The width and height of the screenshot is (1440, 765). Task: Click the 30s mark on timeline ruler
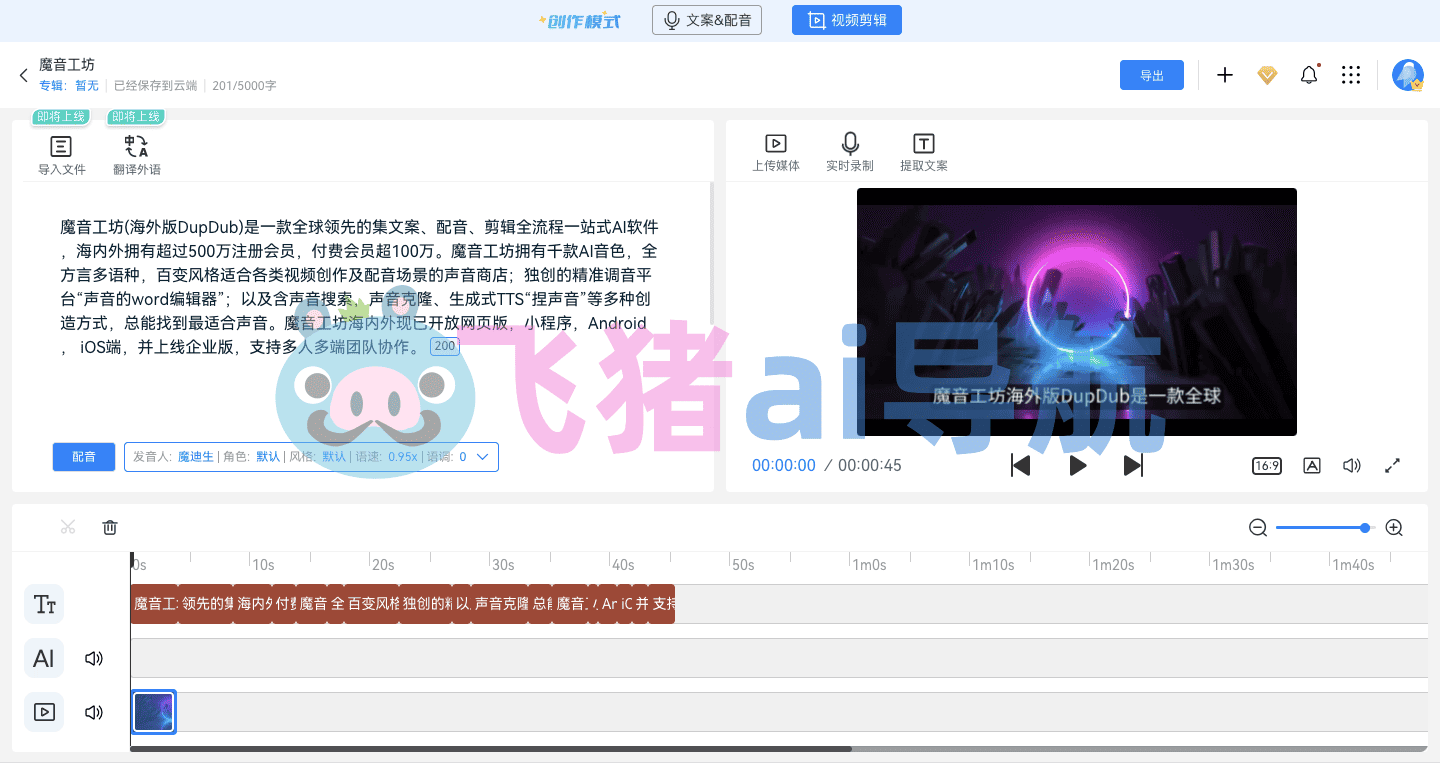point(502,565)
